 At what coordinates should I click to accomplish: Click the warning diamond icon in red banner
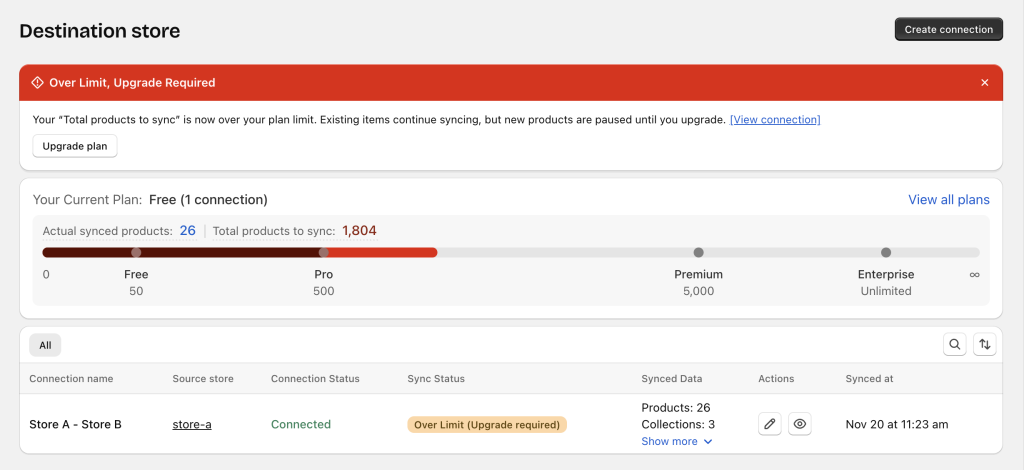click(38, 83)
